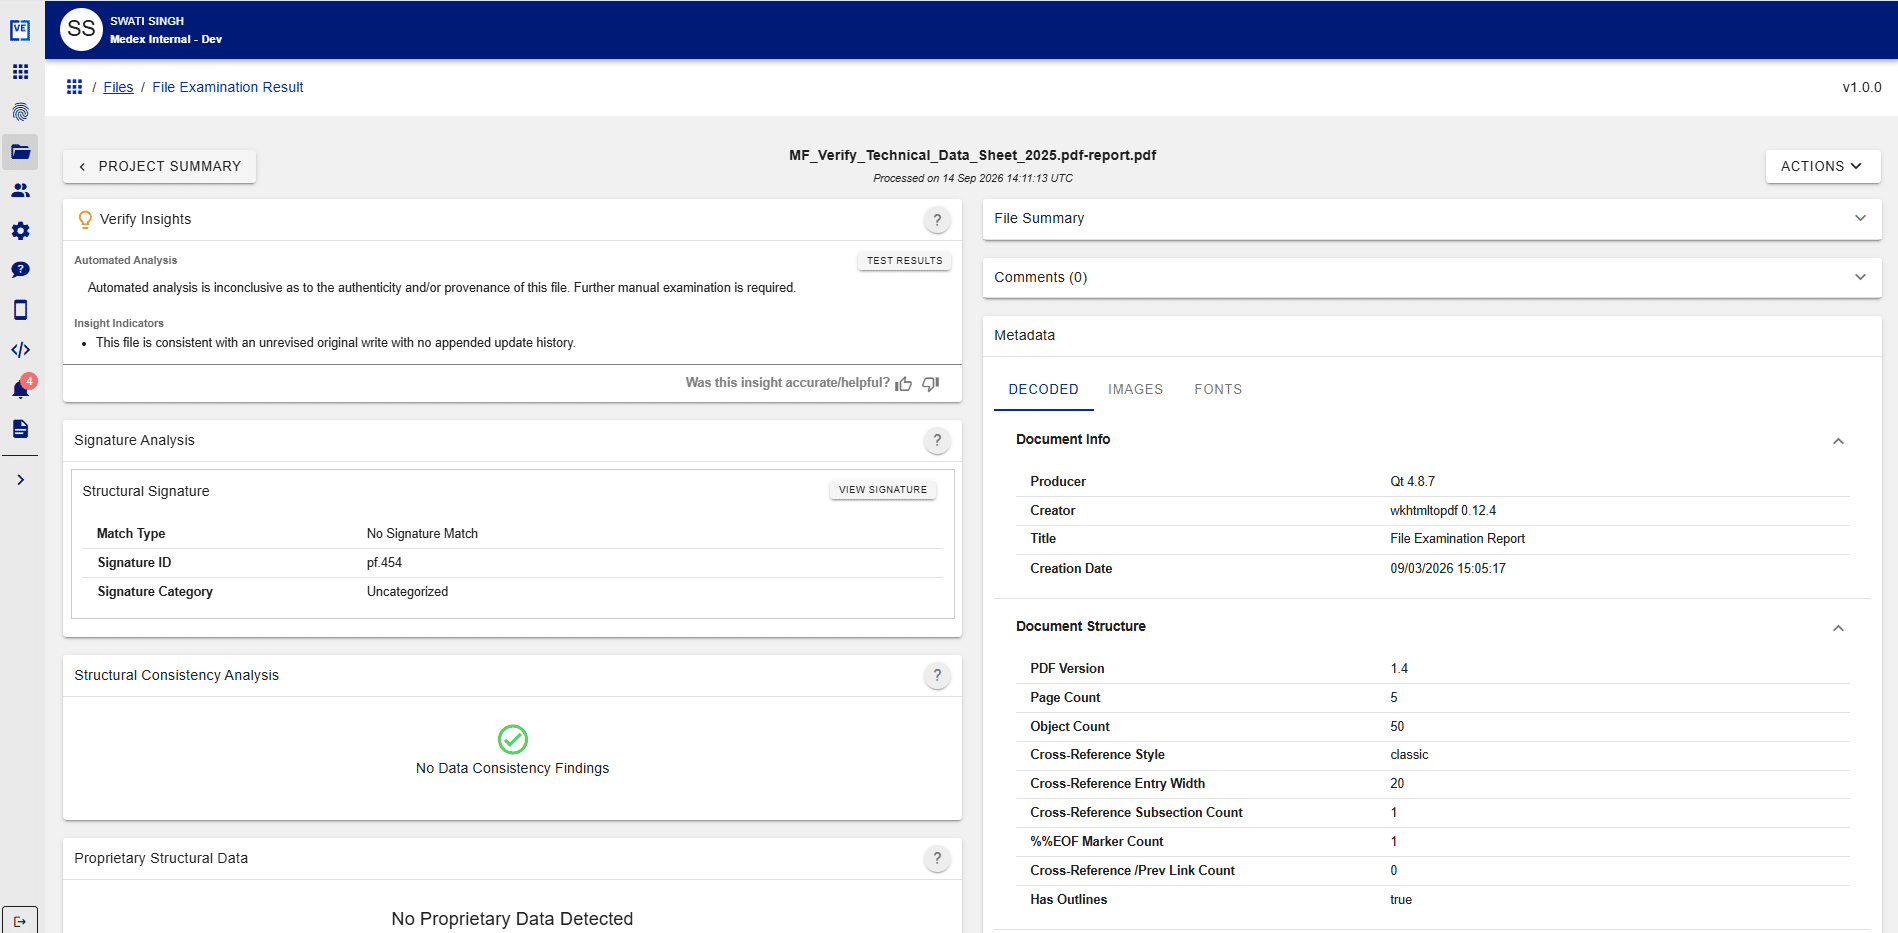Select the Decoded metadata tab
Screen dimensions: 1898x933
(1043, 389)
